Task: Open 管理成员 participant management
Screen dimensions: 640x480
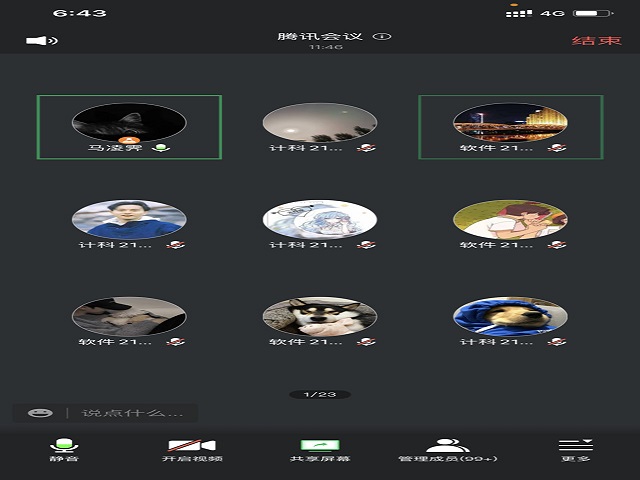Action: coord(447,449)
